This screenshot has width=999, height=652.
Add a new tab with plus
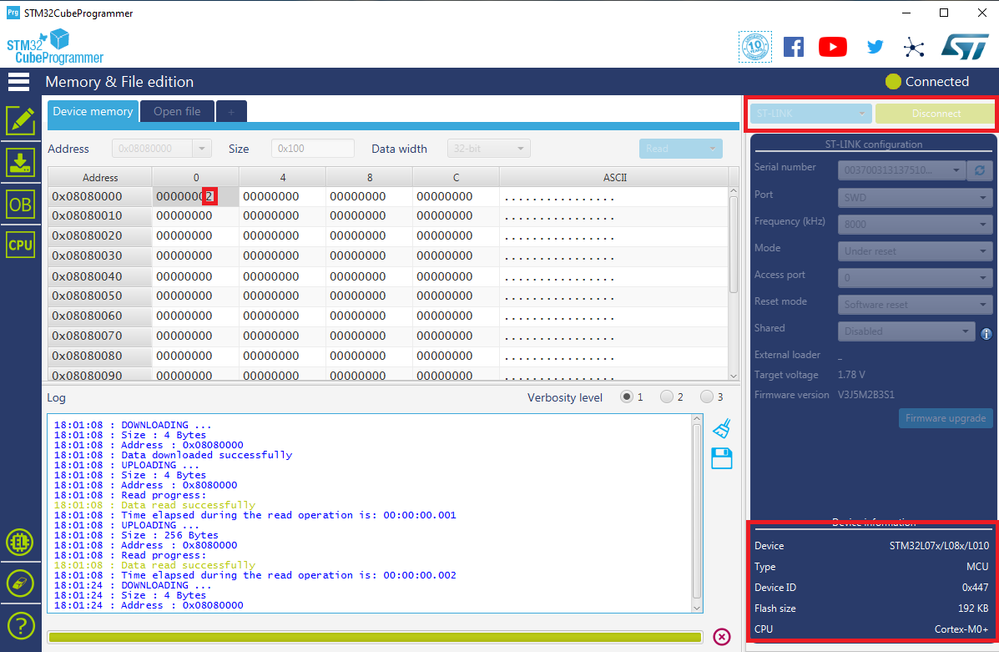click(231, 112)
